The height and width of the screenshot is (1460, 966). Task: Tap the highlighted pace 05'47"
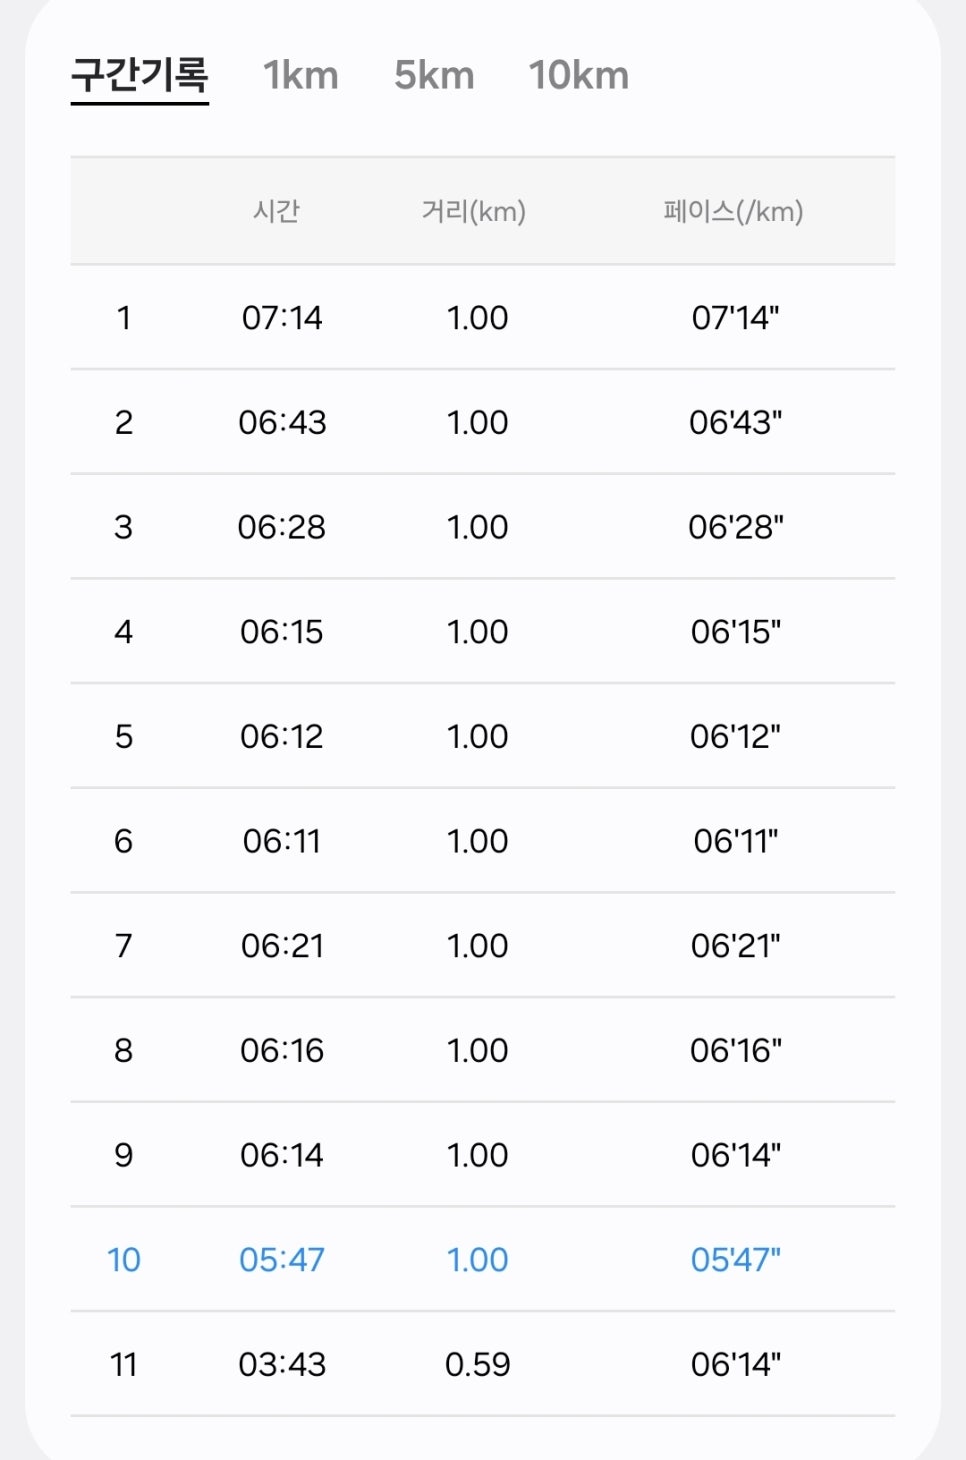(x=736, y=1259)
